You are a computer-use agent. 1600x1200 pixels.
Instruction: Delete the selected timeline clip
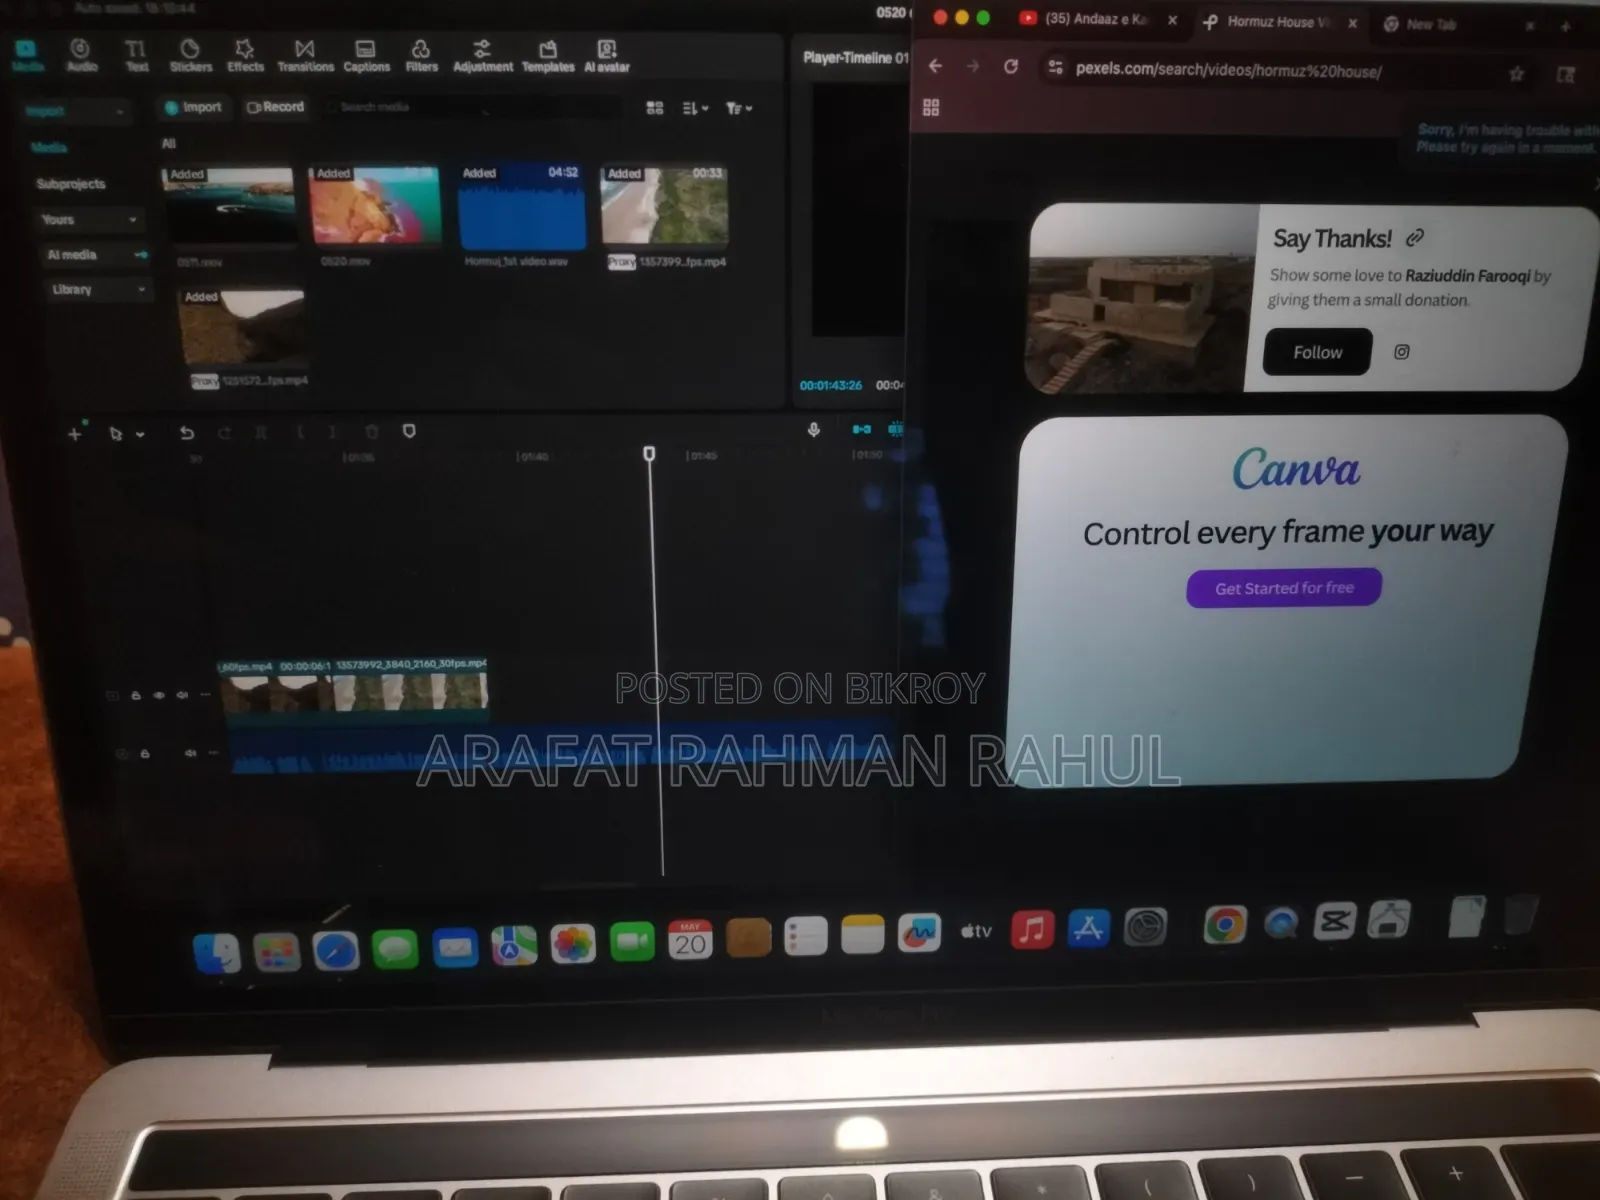(372, 432)
